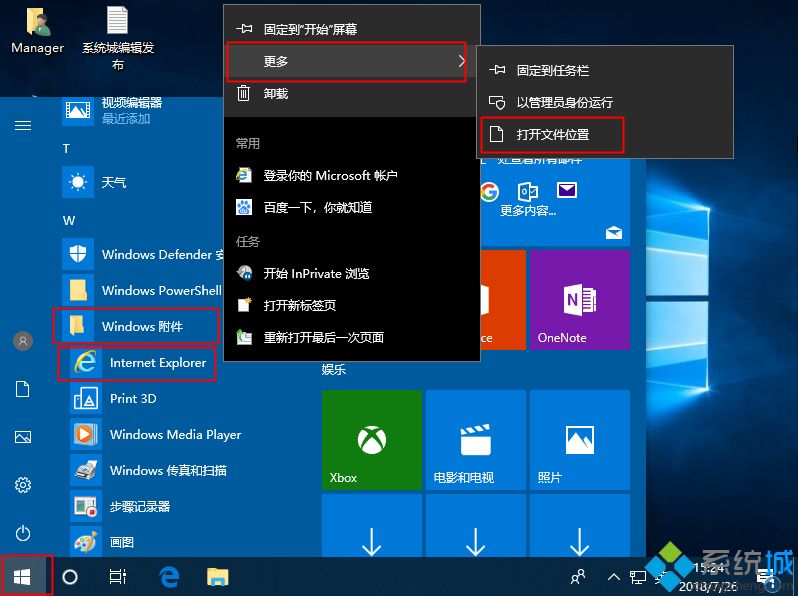
Task: Open Documents icon in Start sidebar
Action: click(23, 389)
